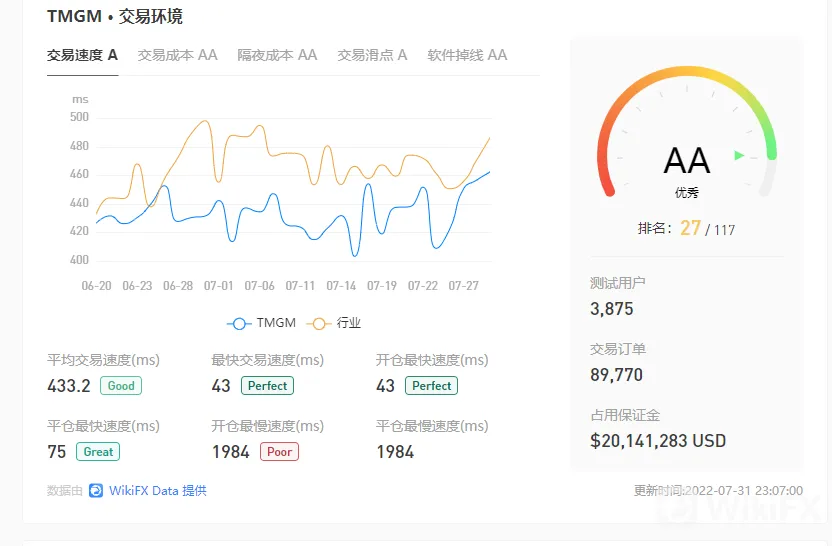832x546 pixels.
Task: Click the 优秀 label under the gauge
Action: click(687, 193)
